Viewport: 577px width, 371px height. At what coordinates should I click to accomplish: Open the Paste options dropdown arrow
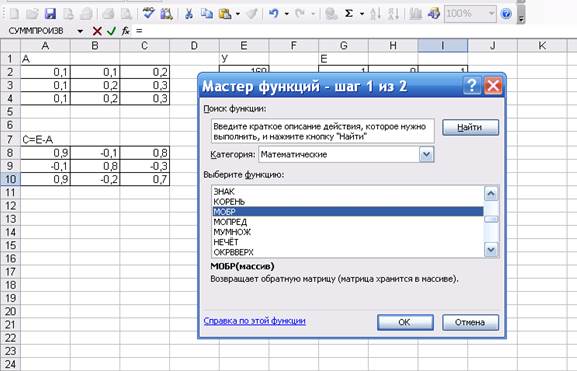pos(238,14)
